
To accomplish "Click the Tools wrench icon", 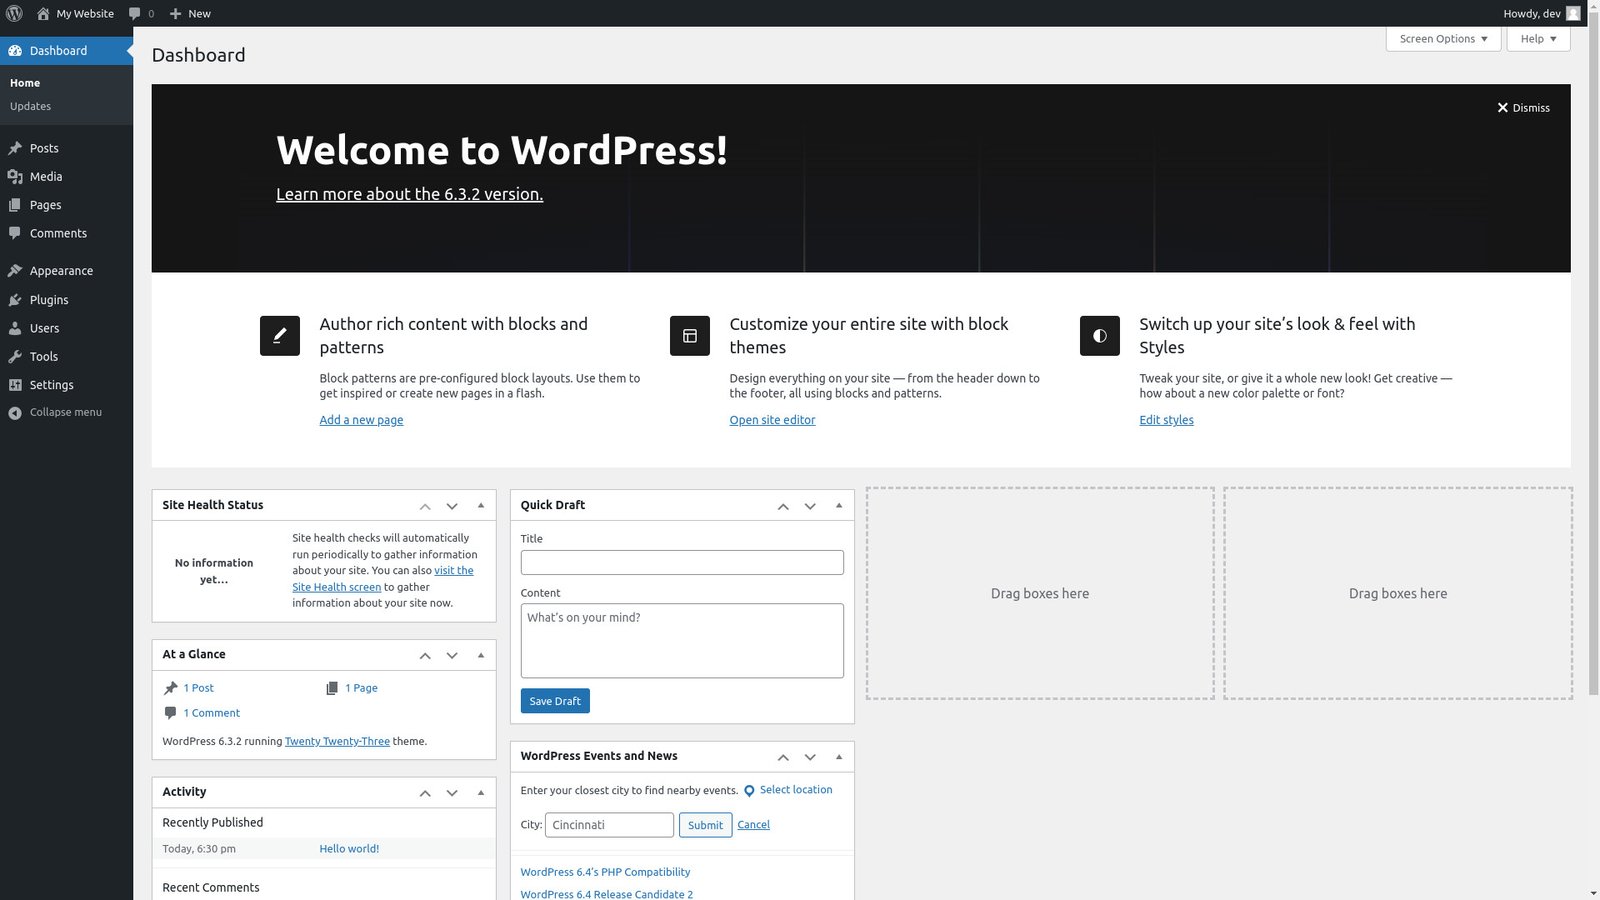I will 15,356.
